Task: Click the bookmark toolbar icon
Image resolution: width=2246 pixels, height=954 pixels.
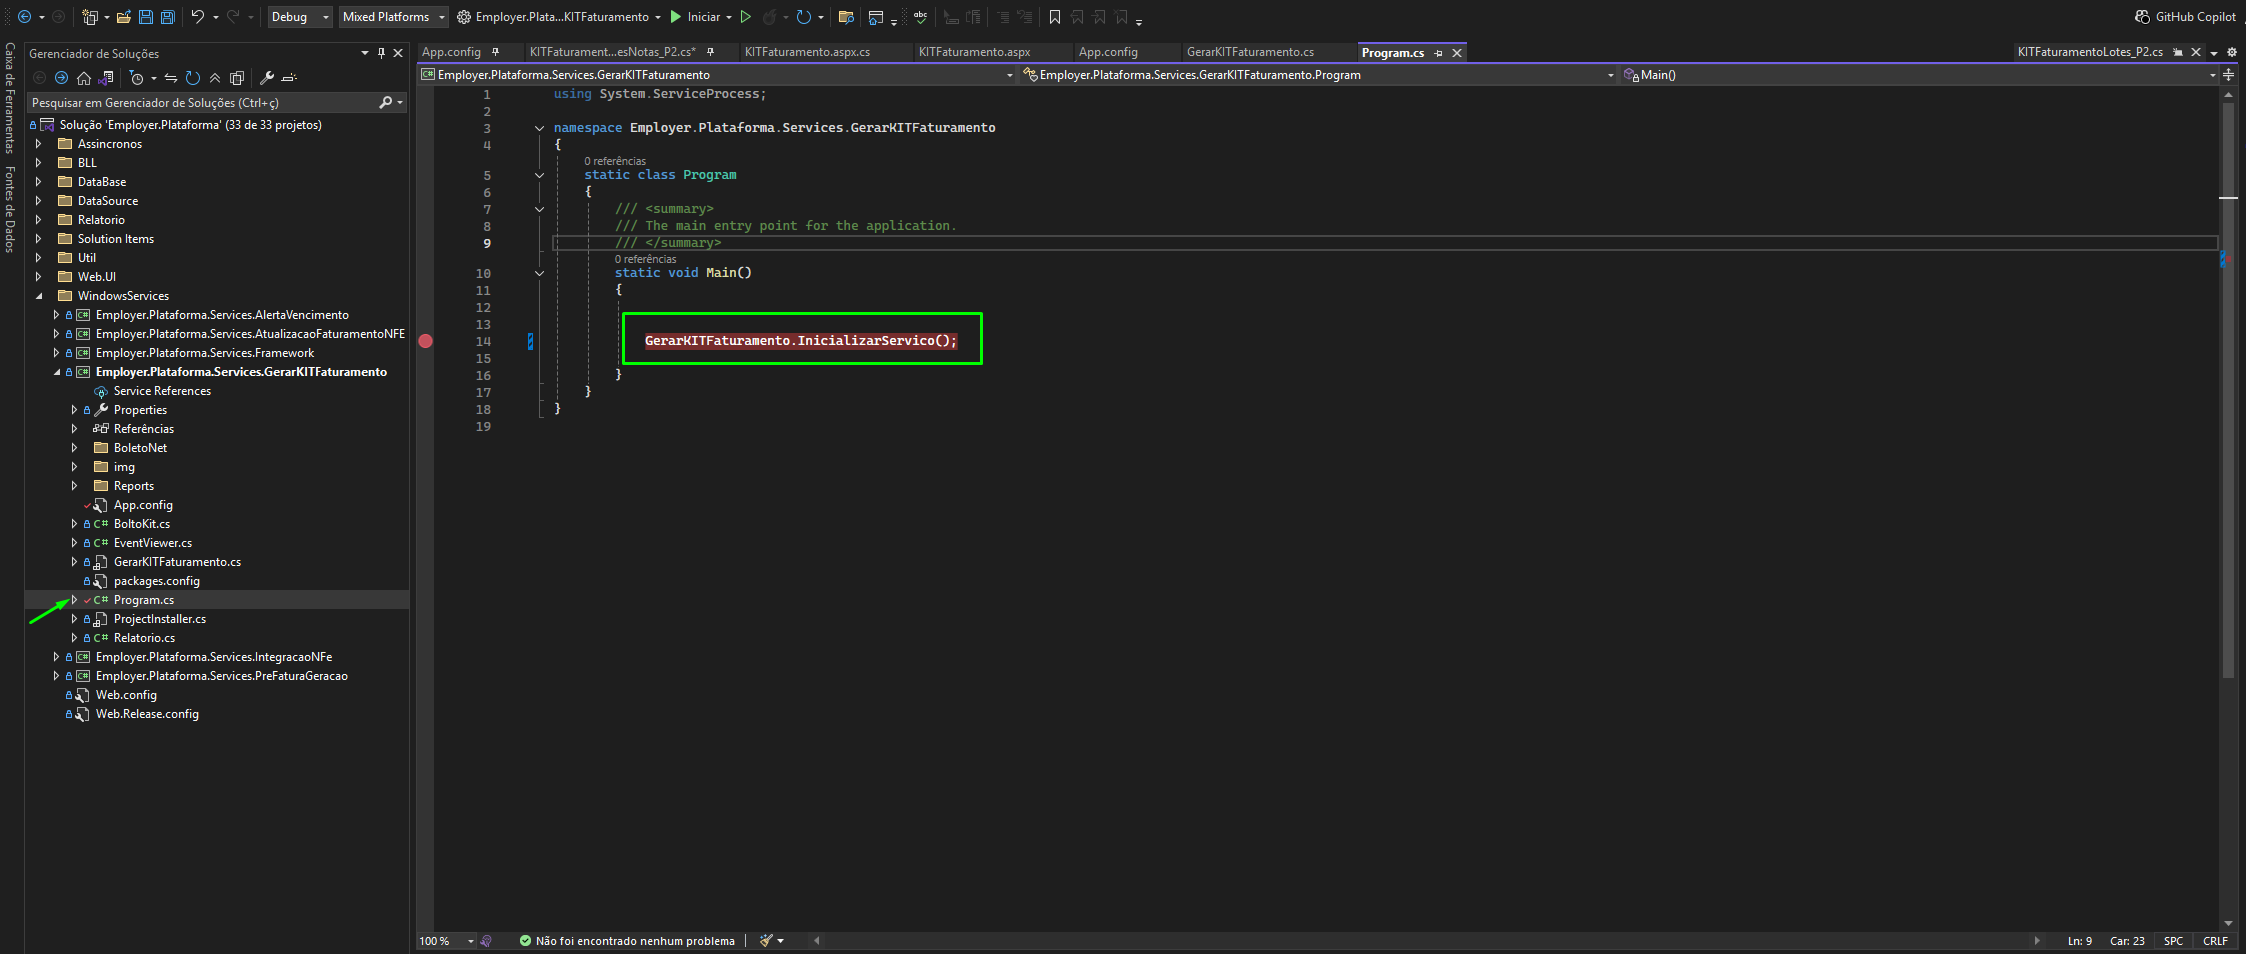Action: click(x=1054, y=17)
